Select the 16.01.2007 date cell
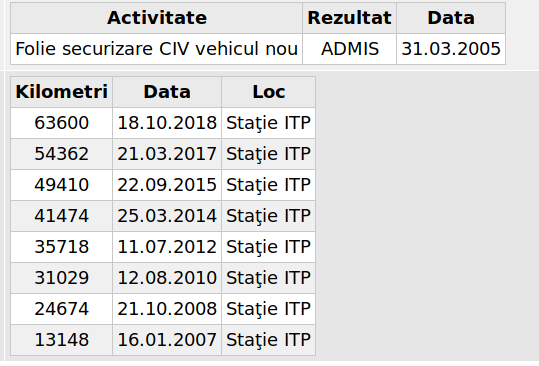539x366 pixels. (167, 340)
